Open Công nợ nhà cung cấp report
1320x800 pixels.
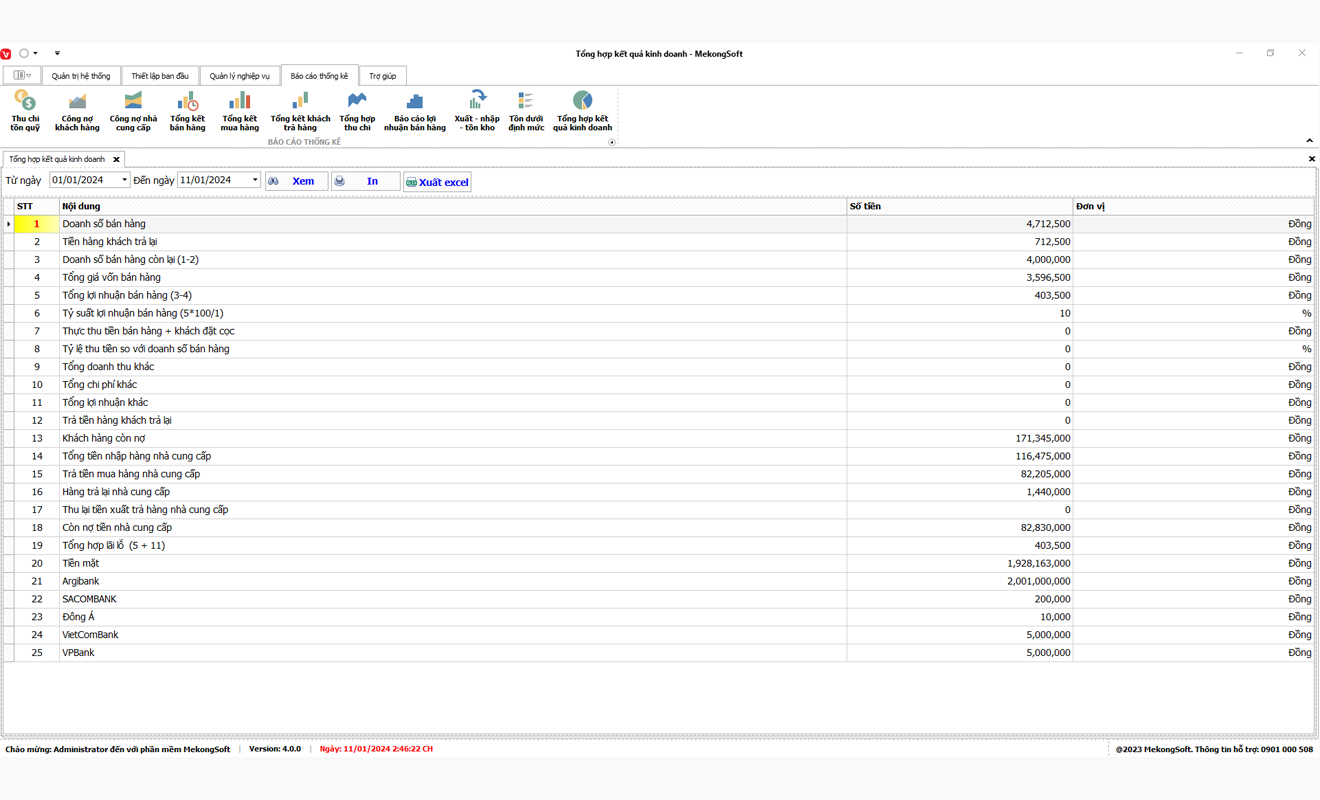pos(133,110)
